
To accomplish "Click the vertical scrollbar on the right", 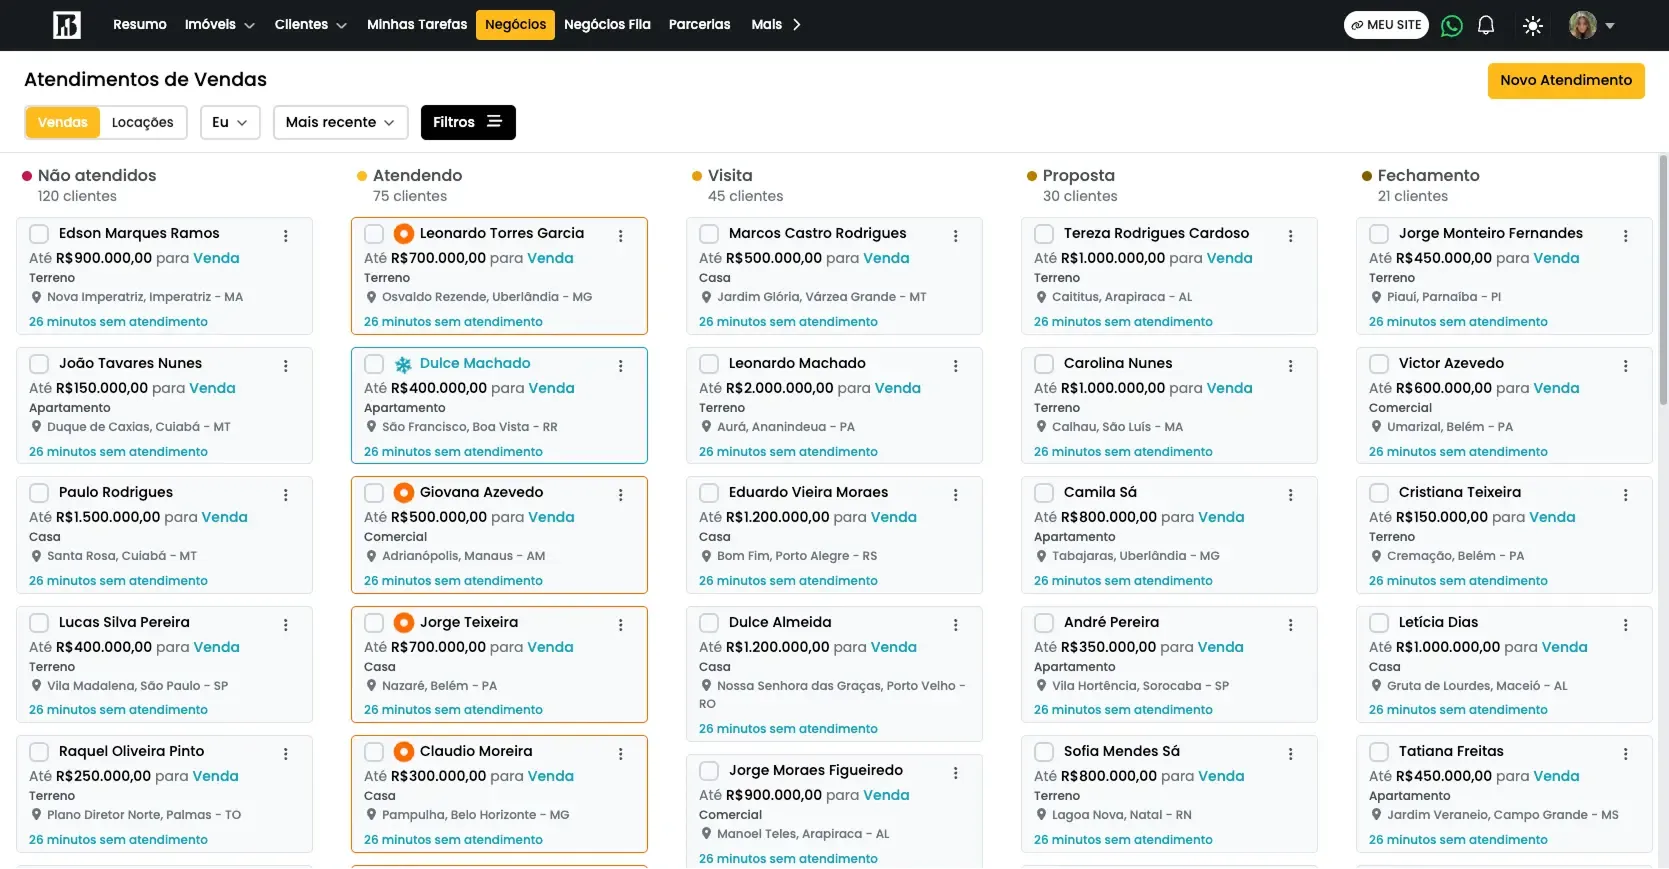I will point(1663,280).
